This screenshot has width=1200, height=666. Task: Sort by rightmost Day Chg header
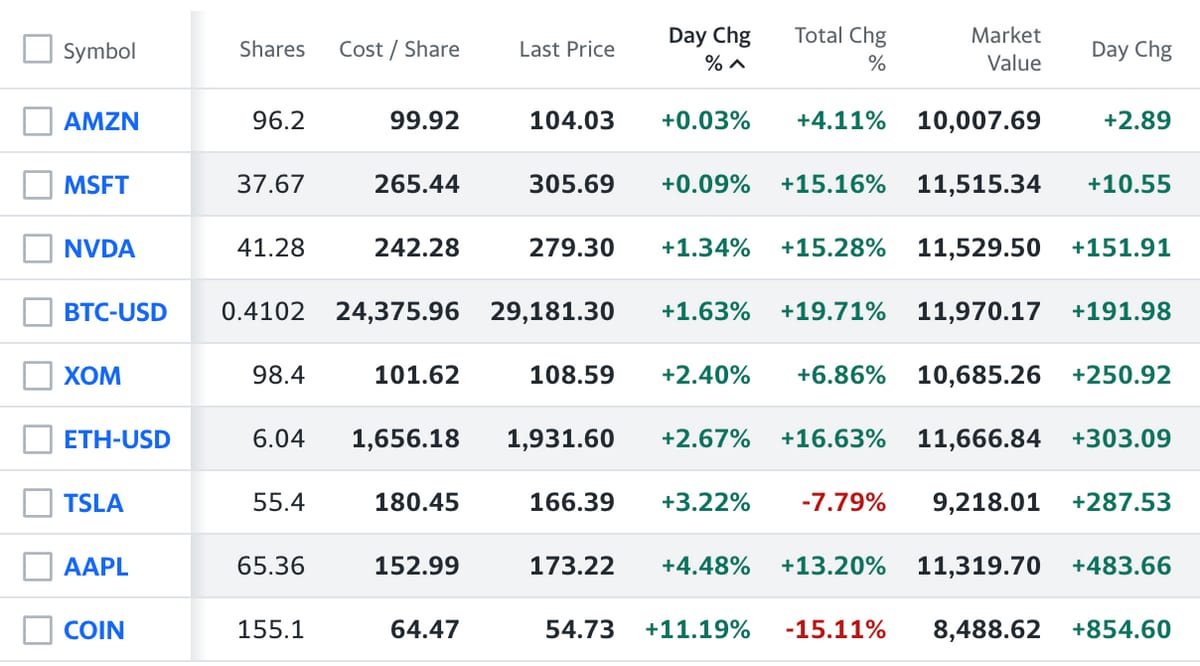(x=1131, y=49)
